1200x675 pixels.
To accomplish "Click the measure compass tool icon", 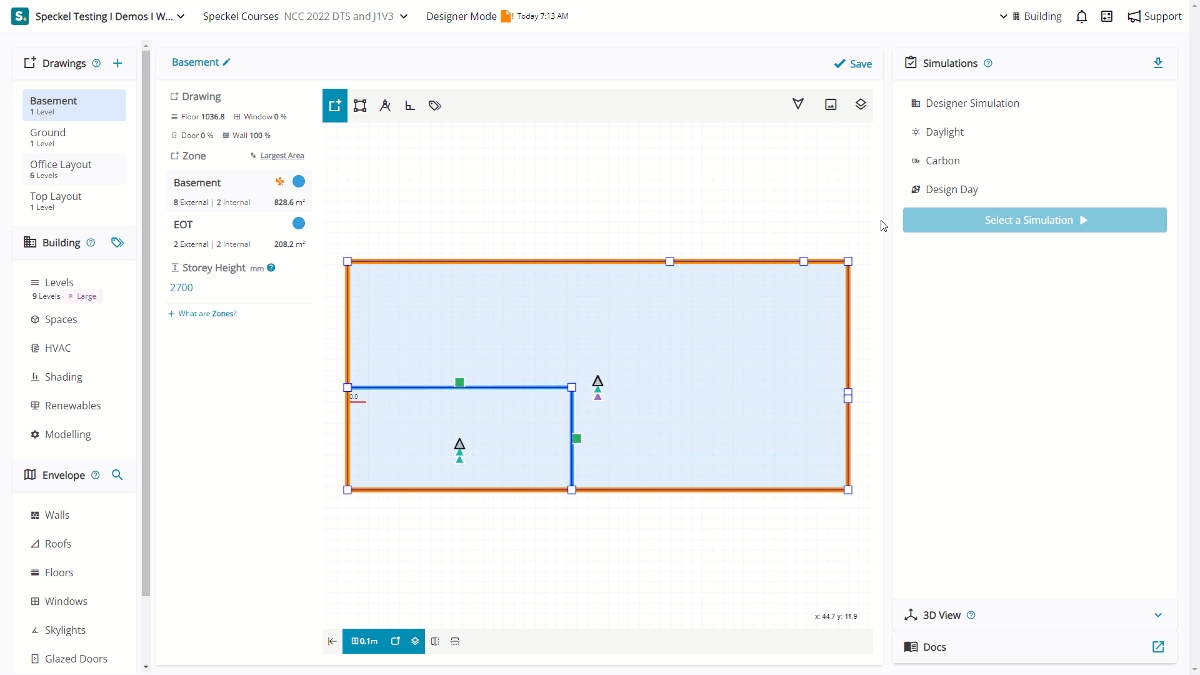I will tap(385, 105).
